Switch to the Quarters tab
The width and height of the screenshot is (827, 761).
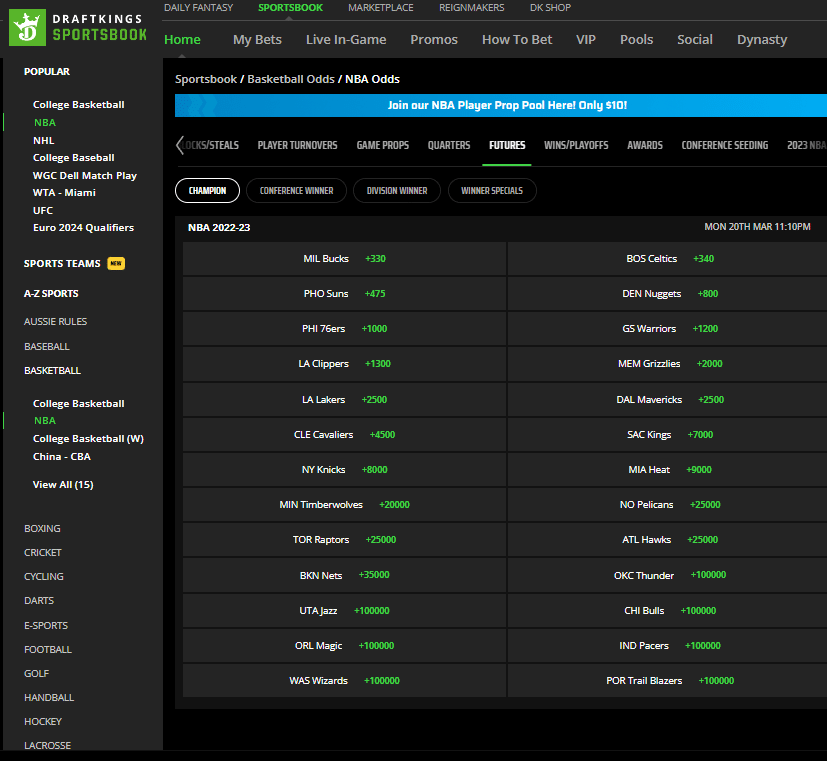(x=449, y=145)
